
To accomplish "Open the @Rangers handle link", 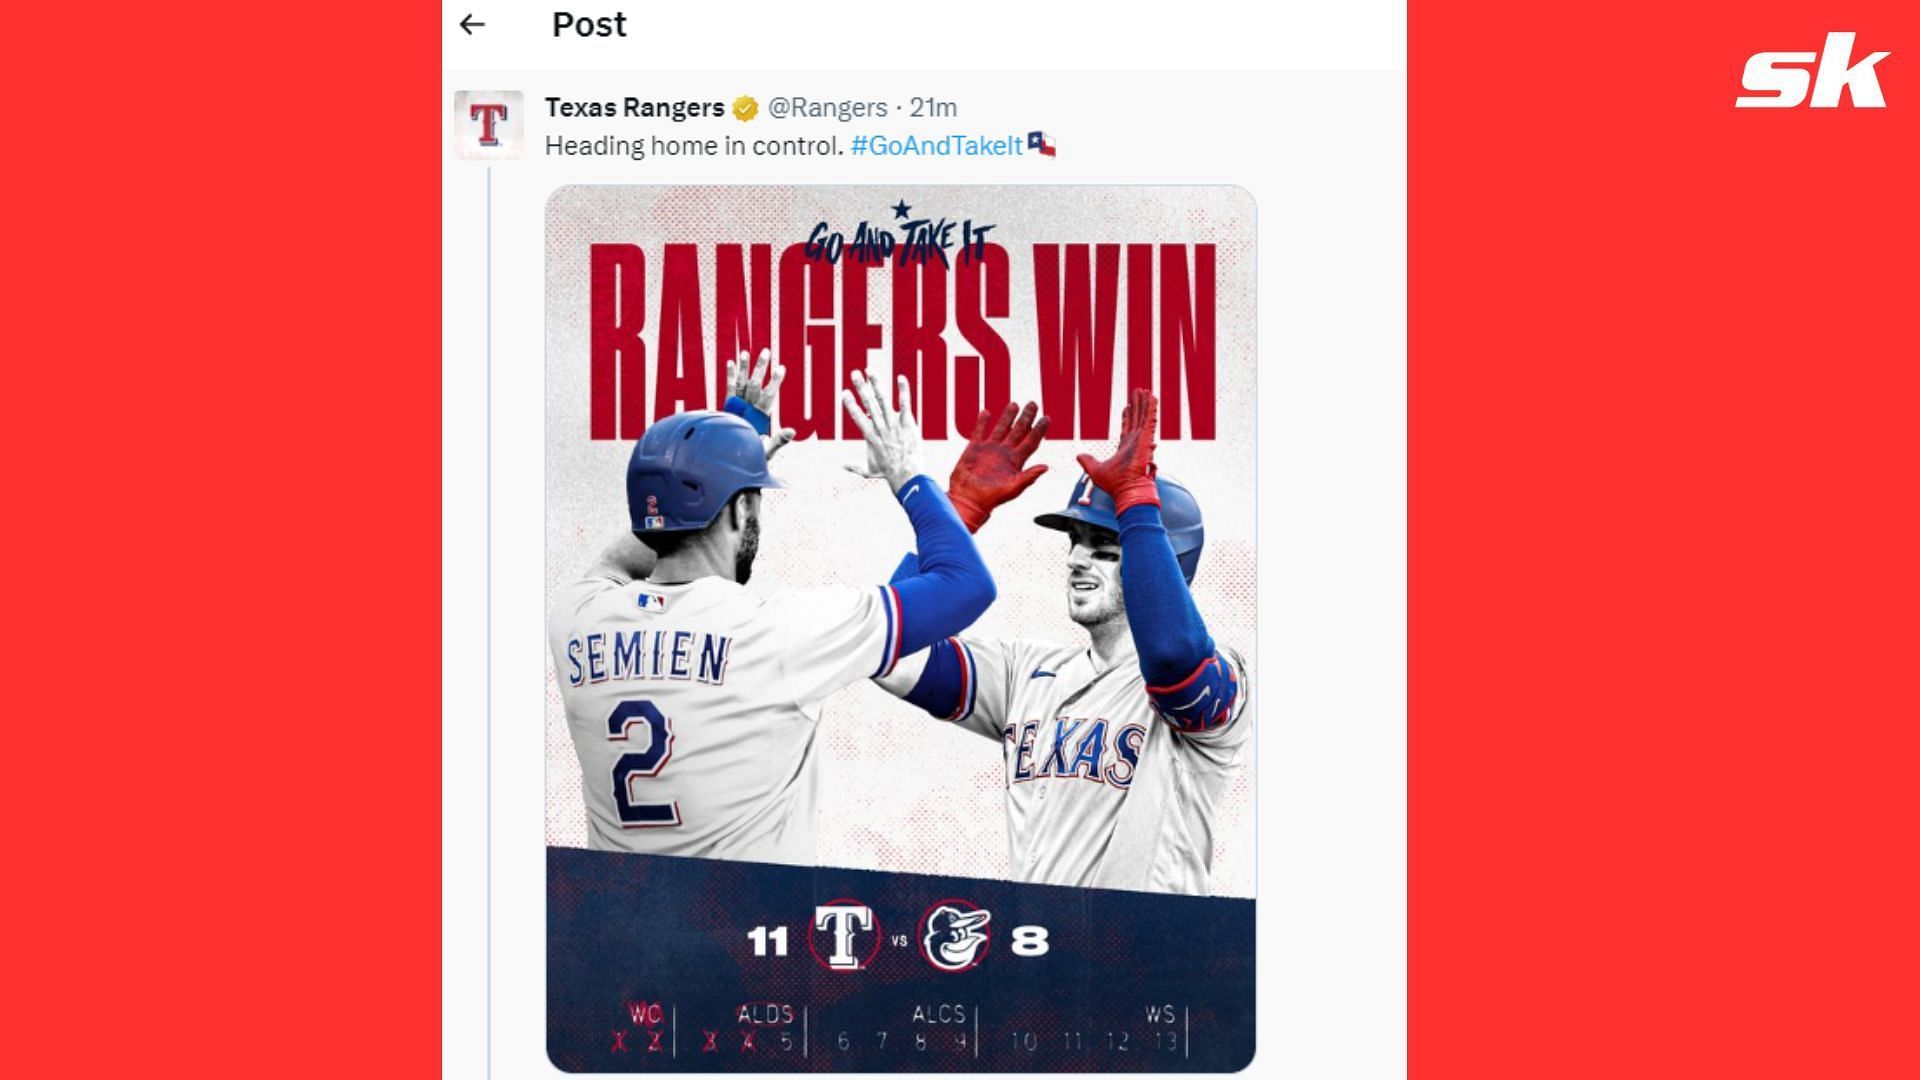I will point(828,108).
